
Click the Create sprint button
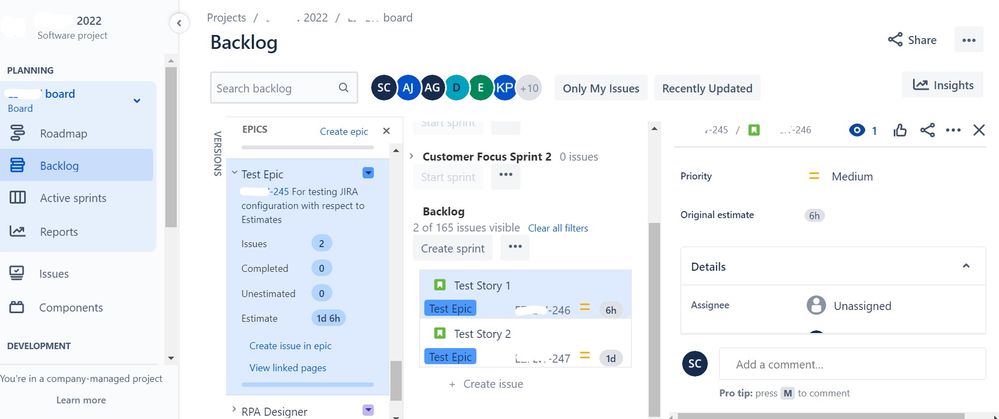click(x=453, y=248)
